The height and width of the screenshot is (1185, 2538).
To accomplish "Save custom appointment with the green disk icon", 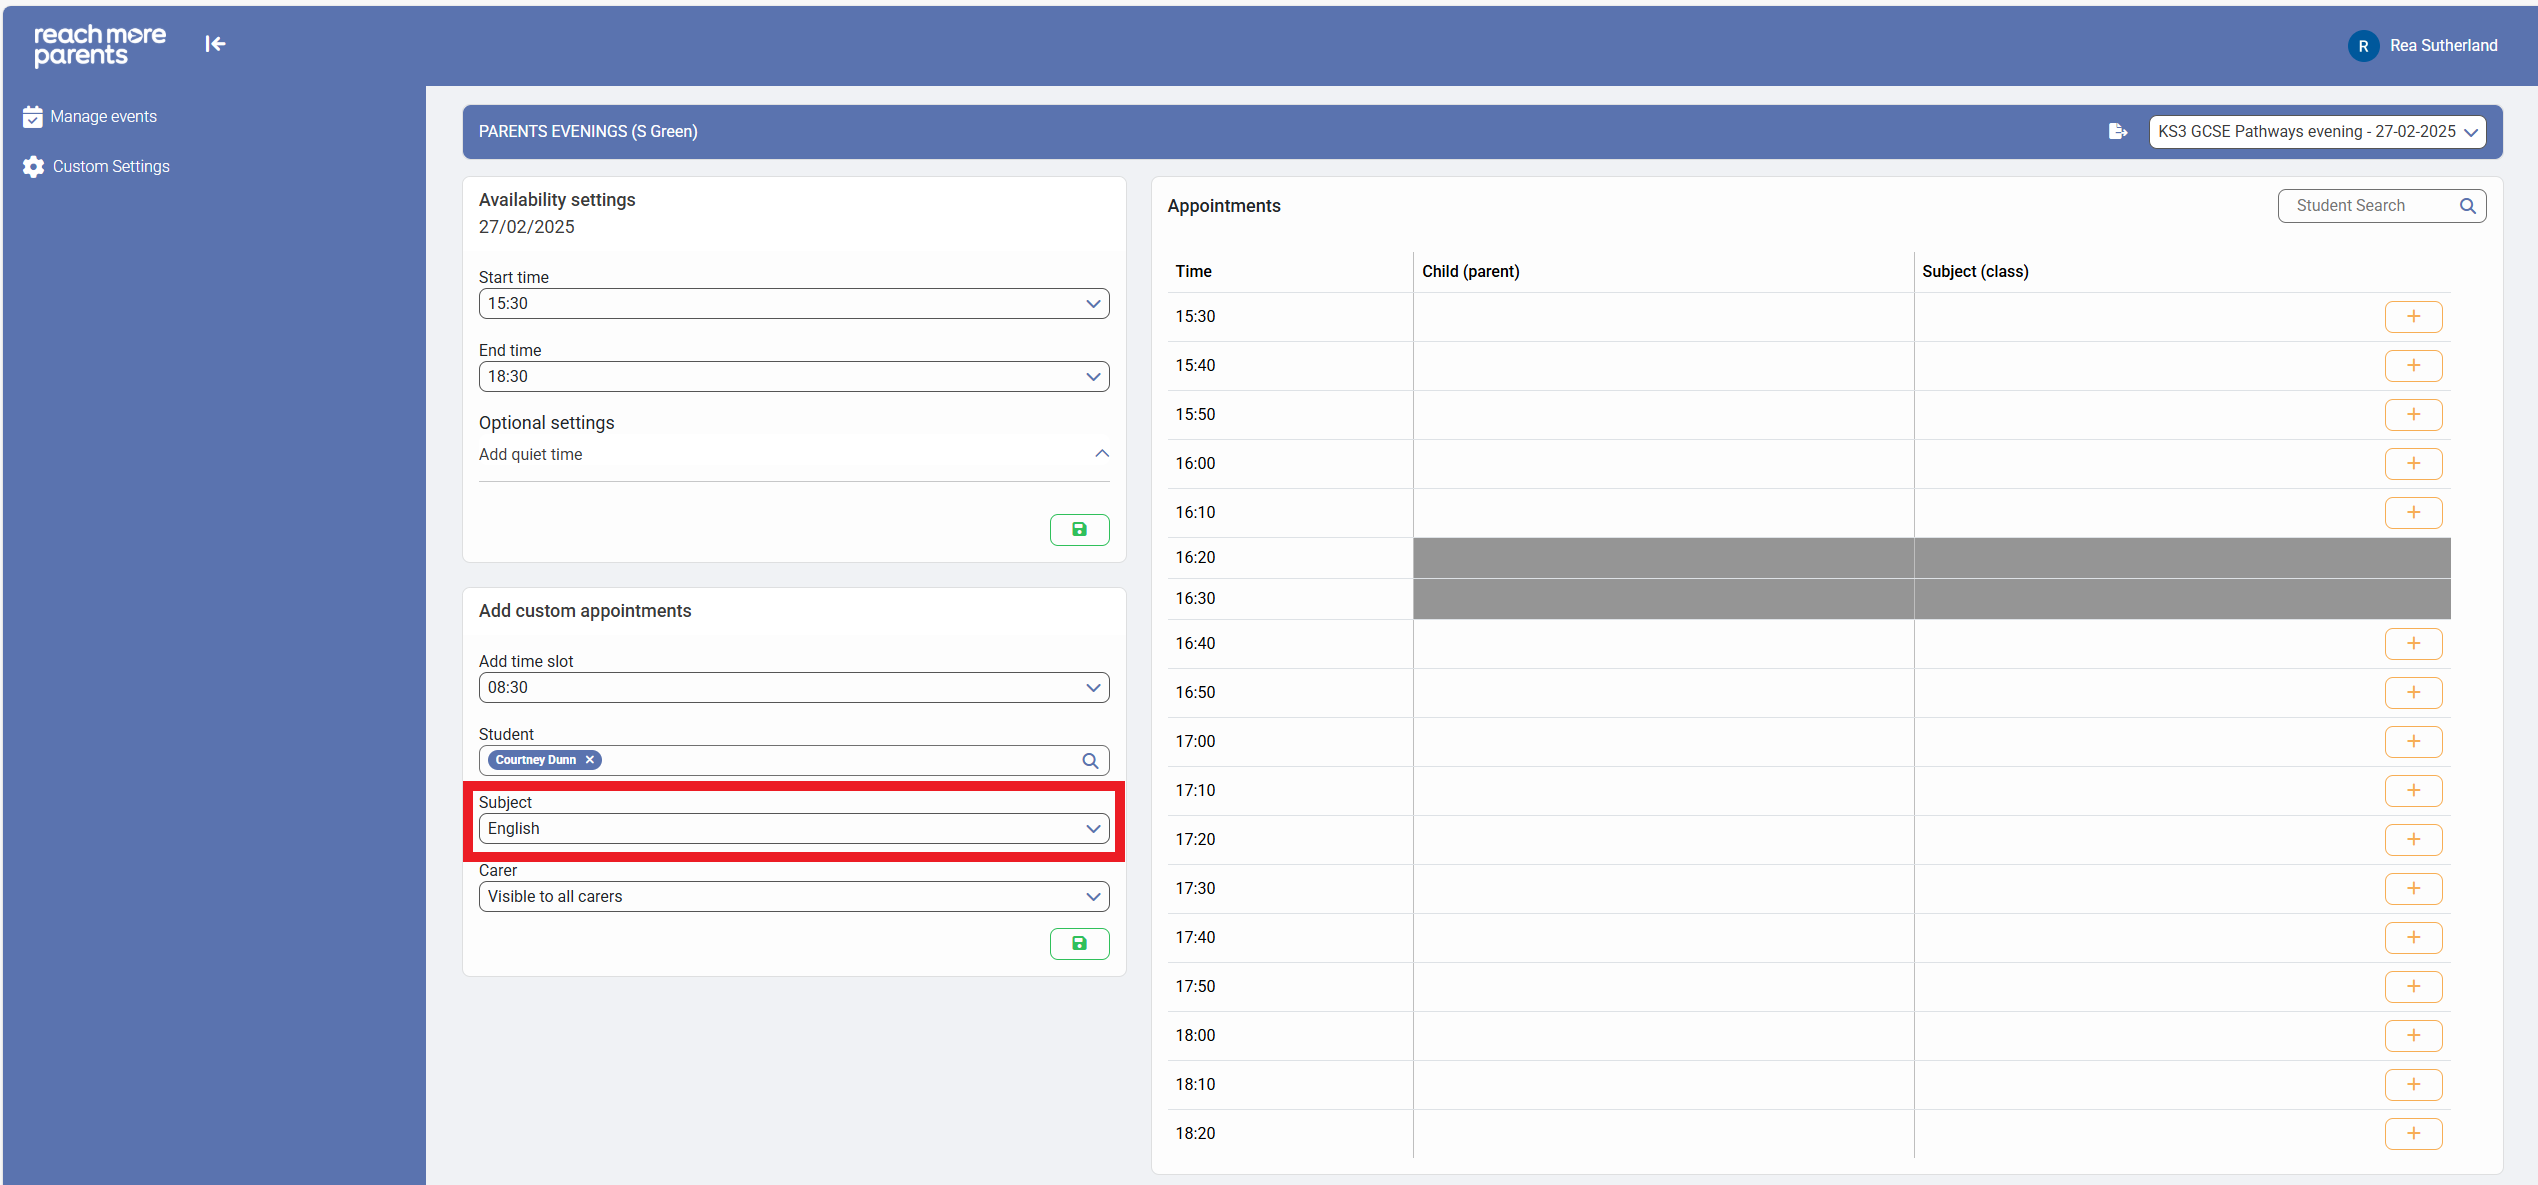I will coord(1079,943).
